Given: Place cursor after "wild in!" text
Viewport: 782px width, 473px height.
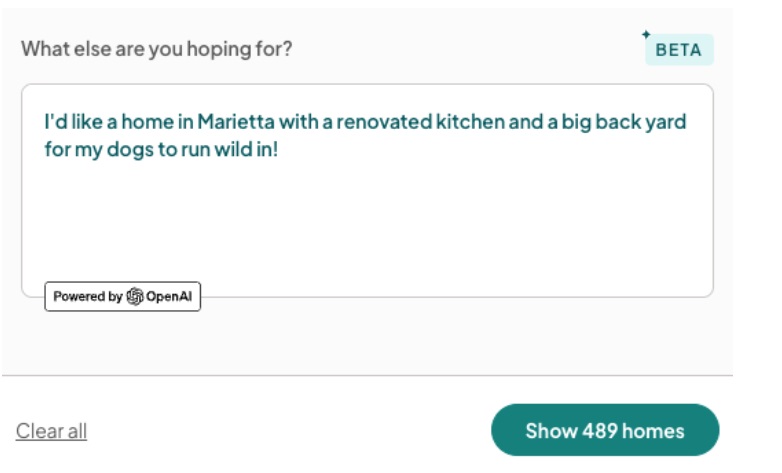Looking at the screenshot, I should [x=279, y=150].
